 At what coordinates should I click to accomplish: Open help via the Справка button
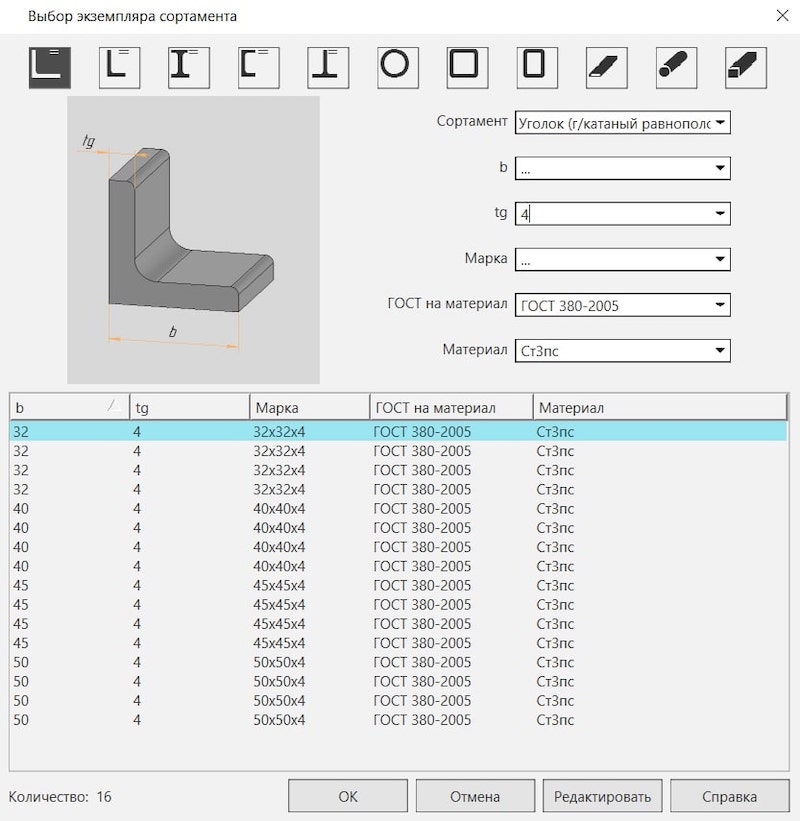pos(730,796)
